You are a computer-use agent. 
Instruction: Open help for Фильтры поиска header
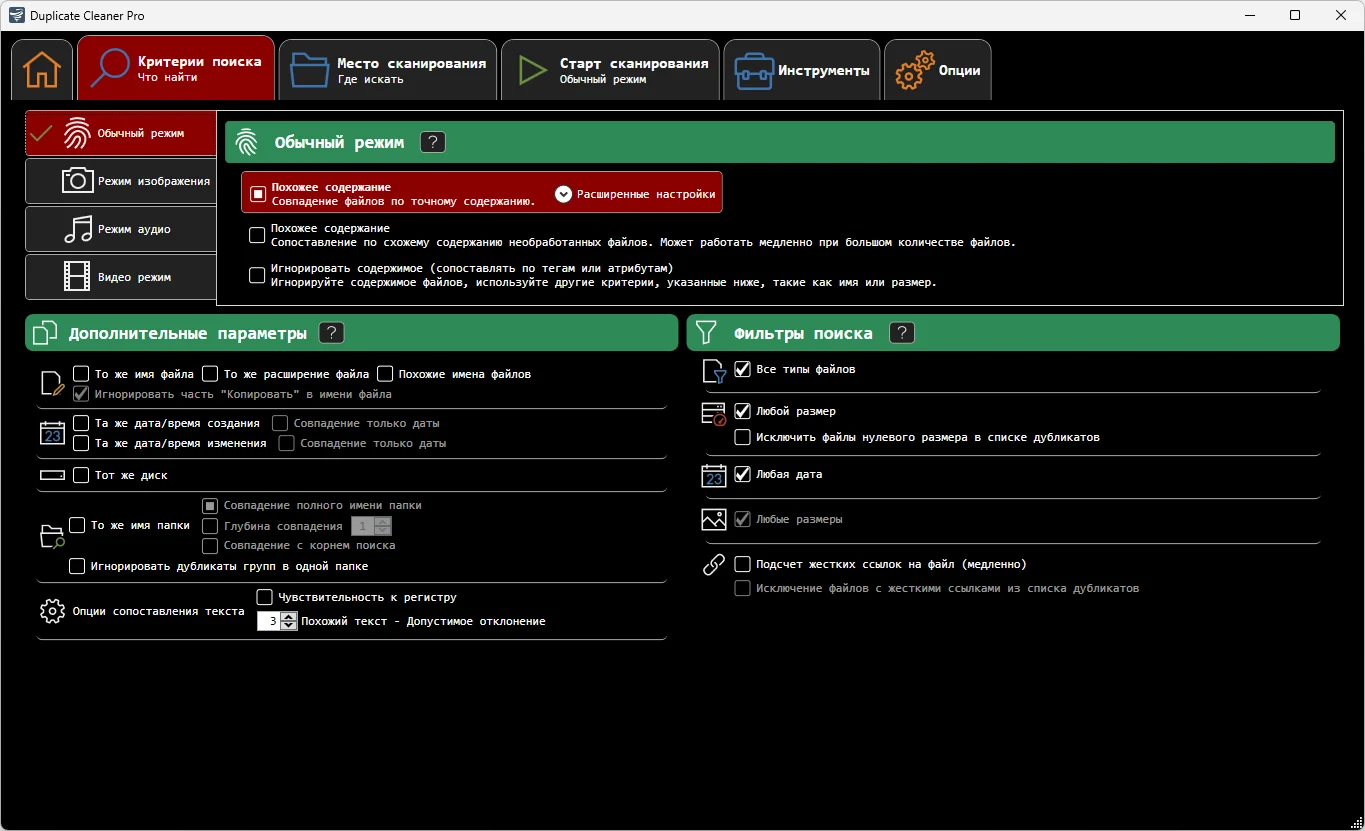click(902, 333)
